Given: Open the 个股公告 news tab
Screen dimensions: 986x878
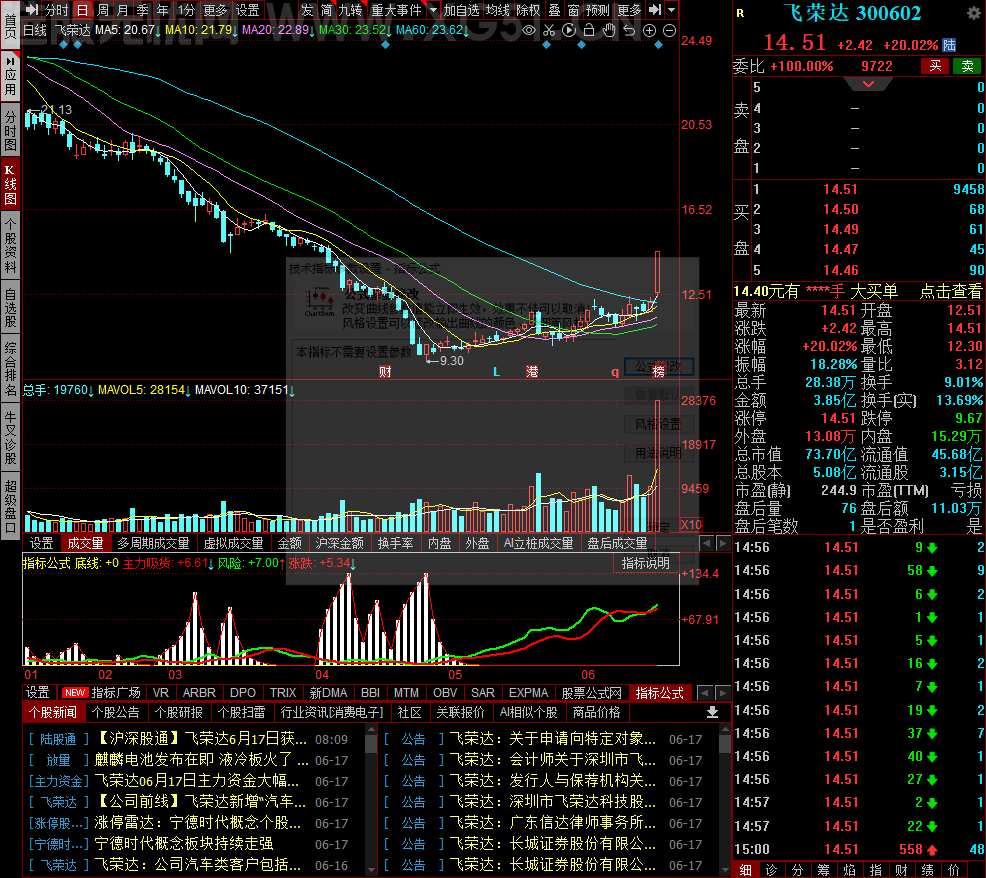Looking at the screenshot, I should (116, 712).
